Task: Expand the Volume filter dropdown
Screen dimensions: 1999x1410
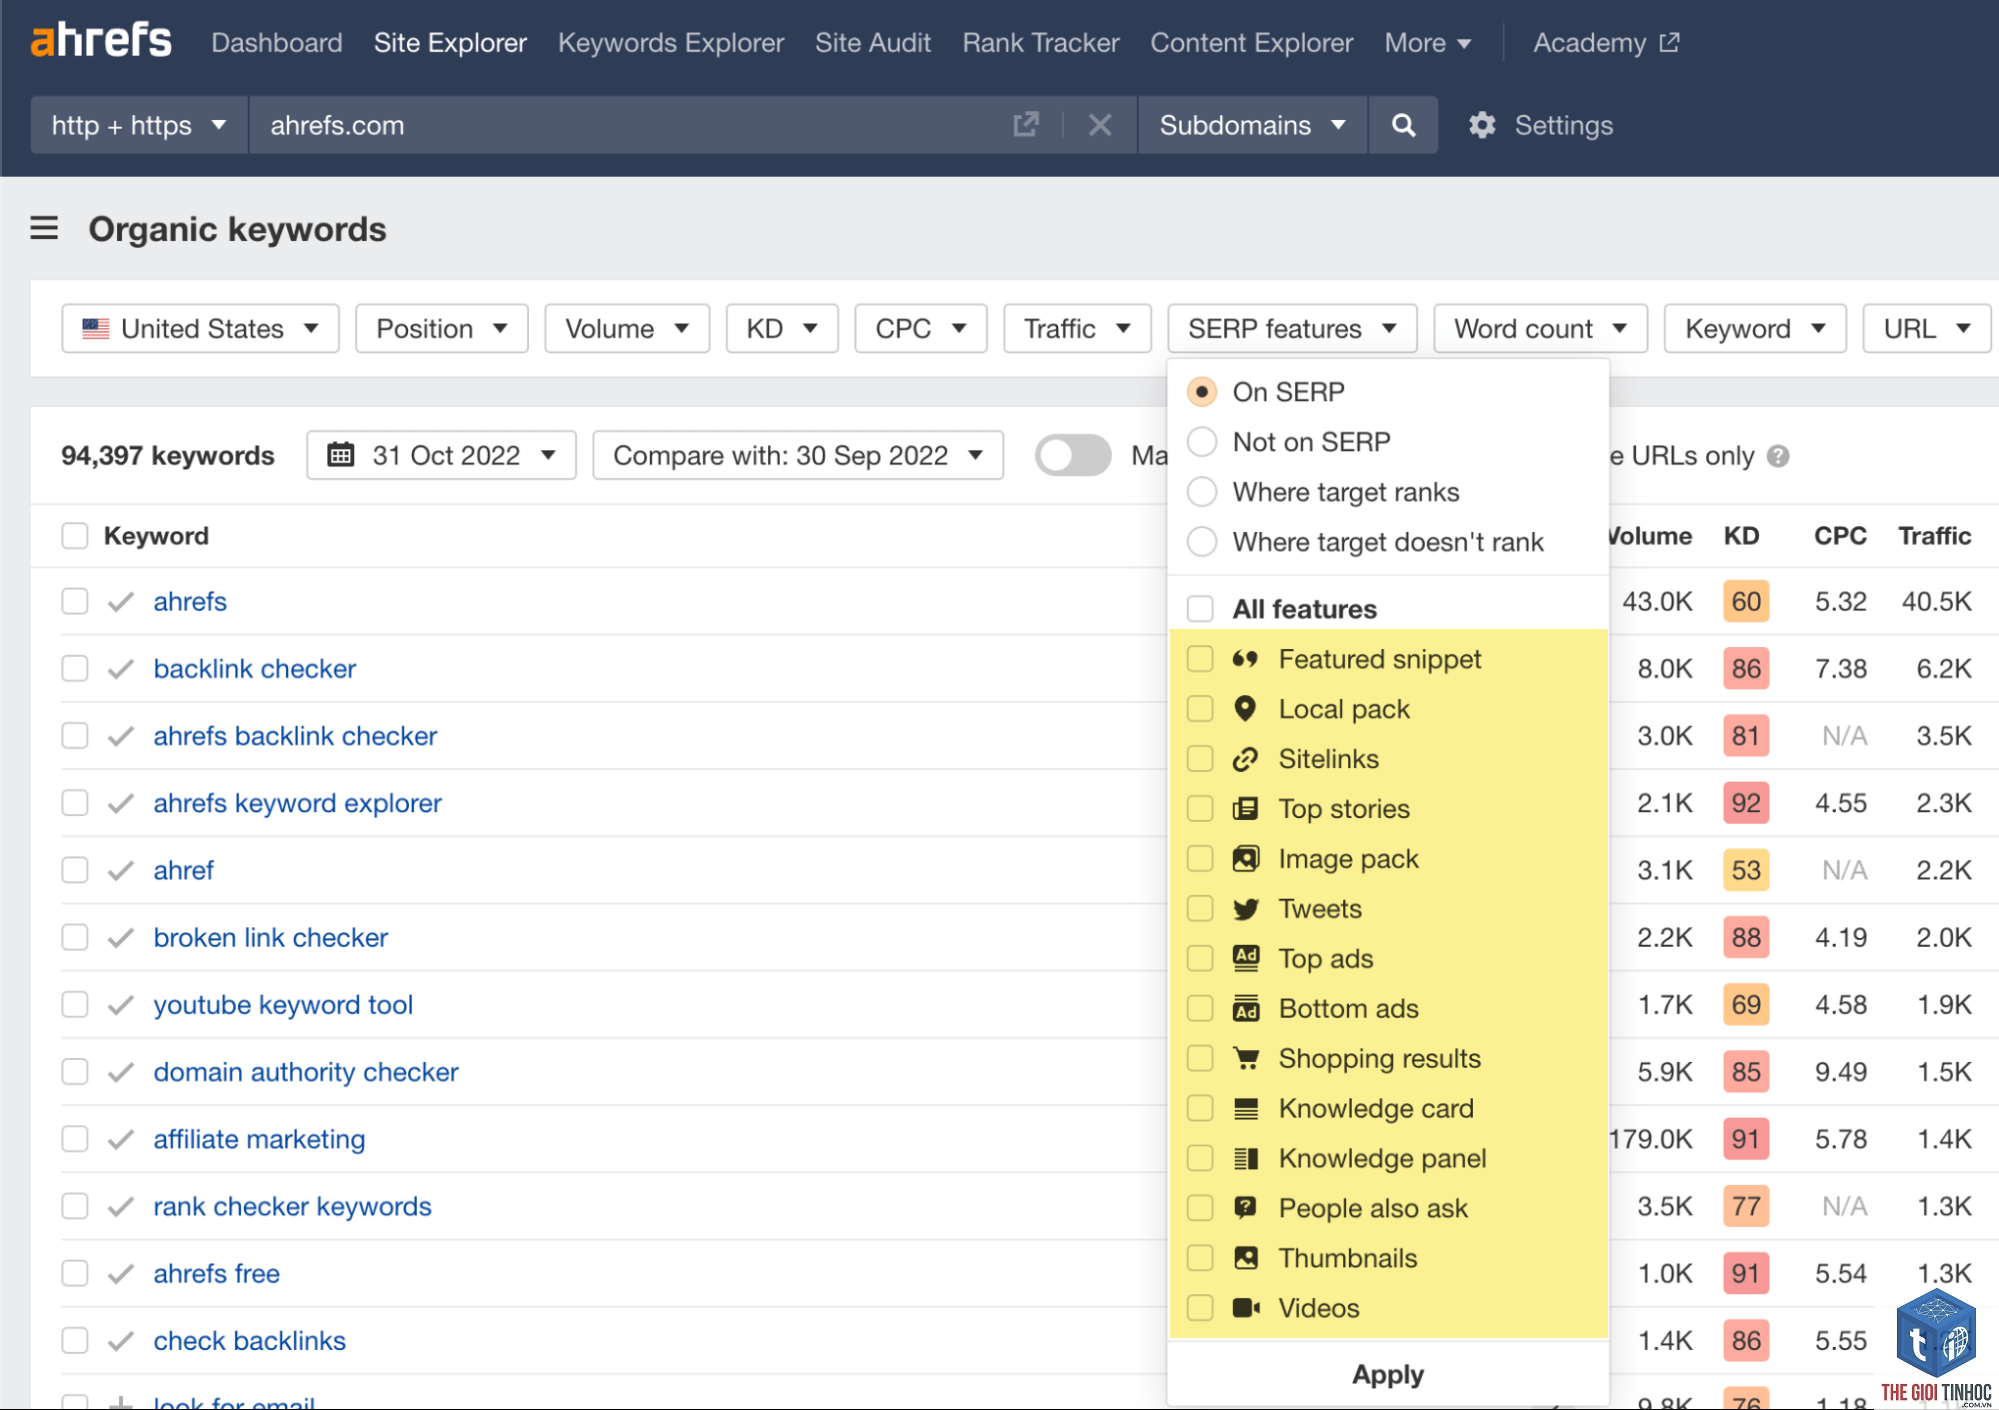Action: 627,329
